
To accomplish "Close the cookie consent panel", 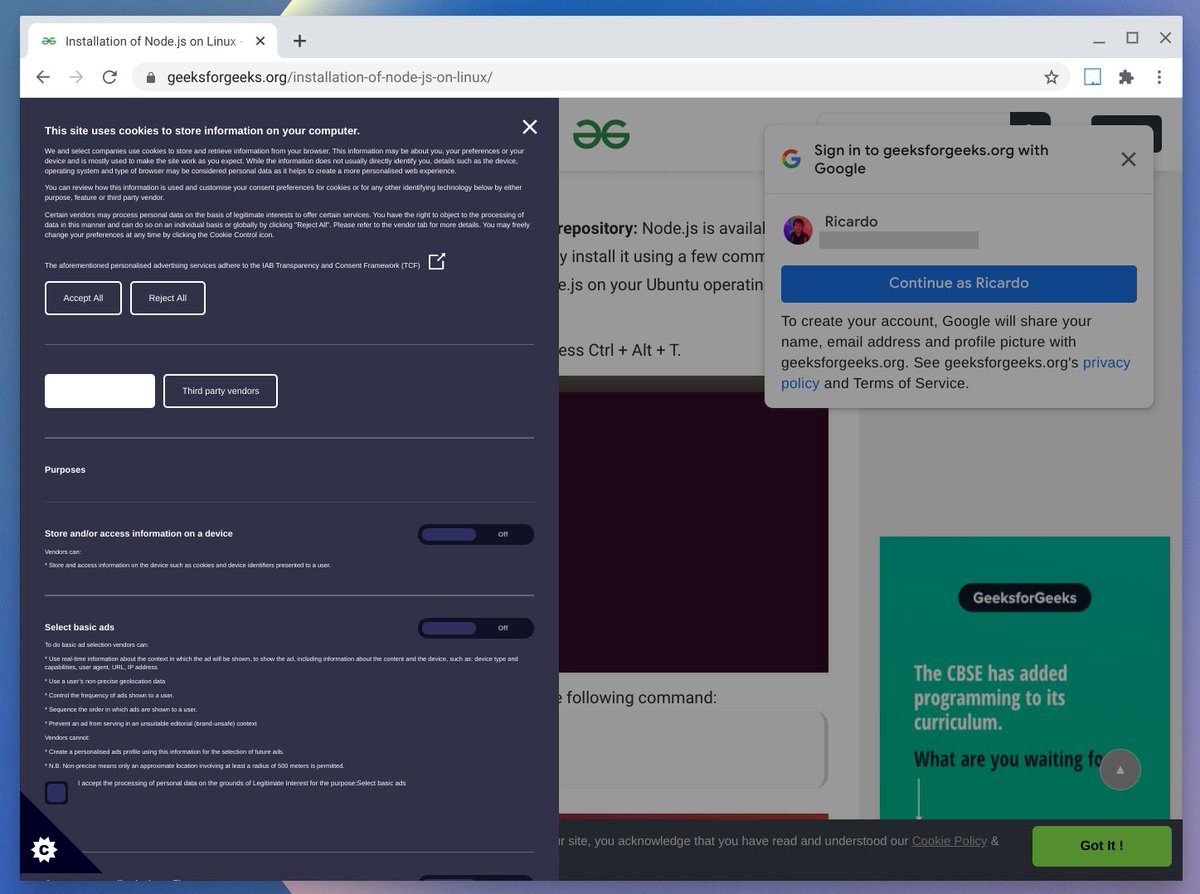I will pyautogui.click(x=530, y=127).
